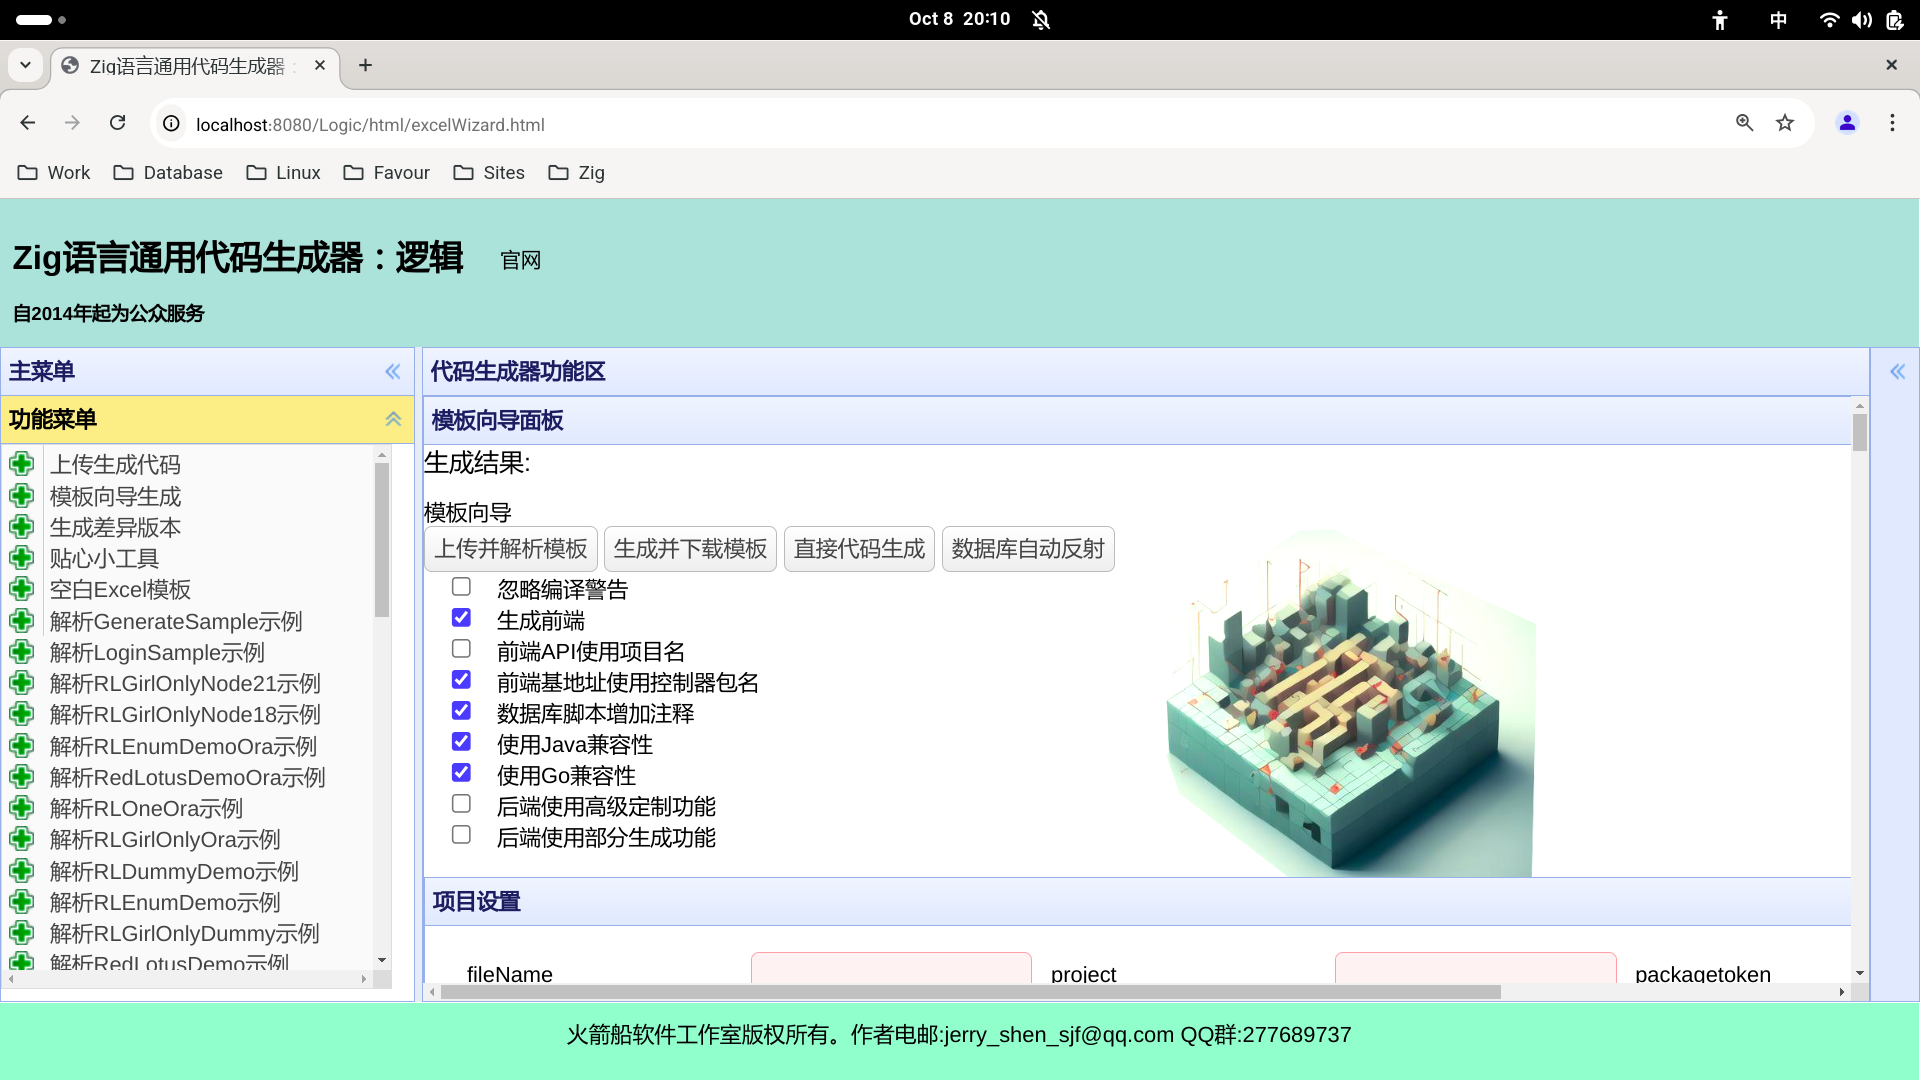
Task: Uncheck the 生成前端 option
Action: pos(461,617)
